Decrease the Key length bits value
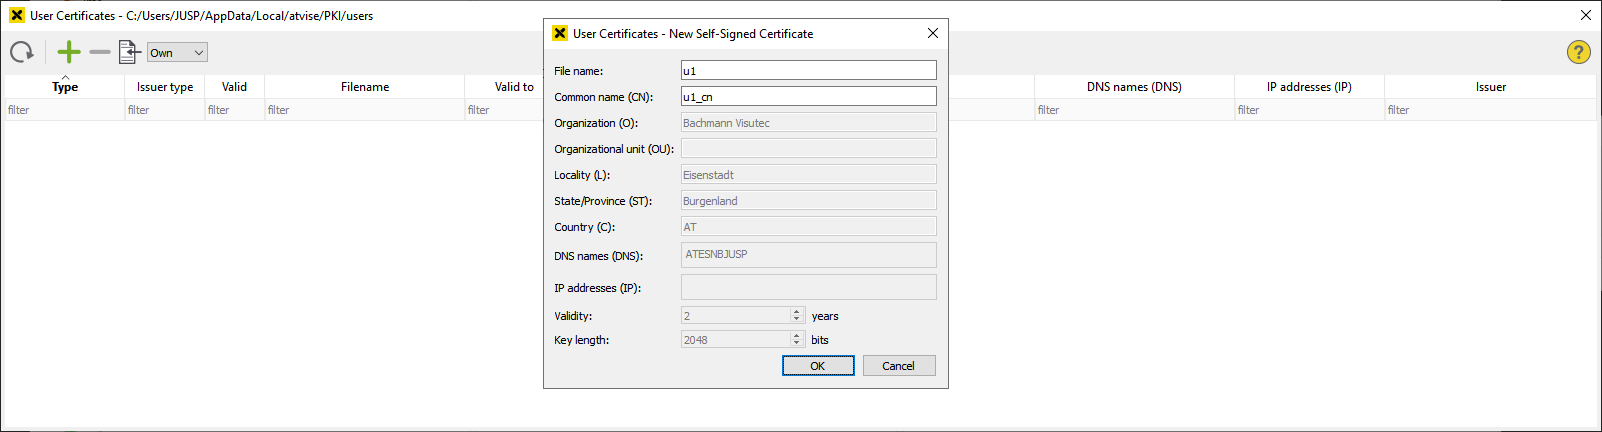 [797, 344]
